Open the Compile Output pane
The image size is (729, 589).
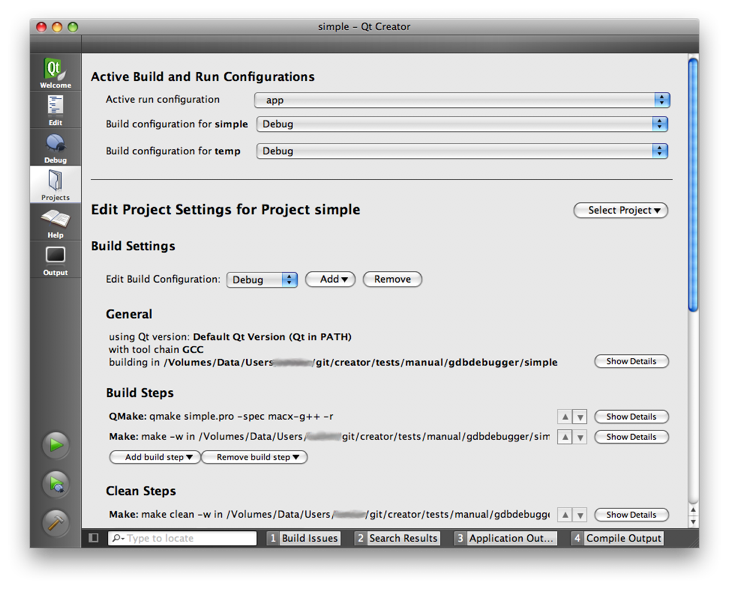click(617, 538)
